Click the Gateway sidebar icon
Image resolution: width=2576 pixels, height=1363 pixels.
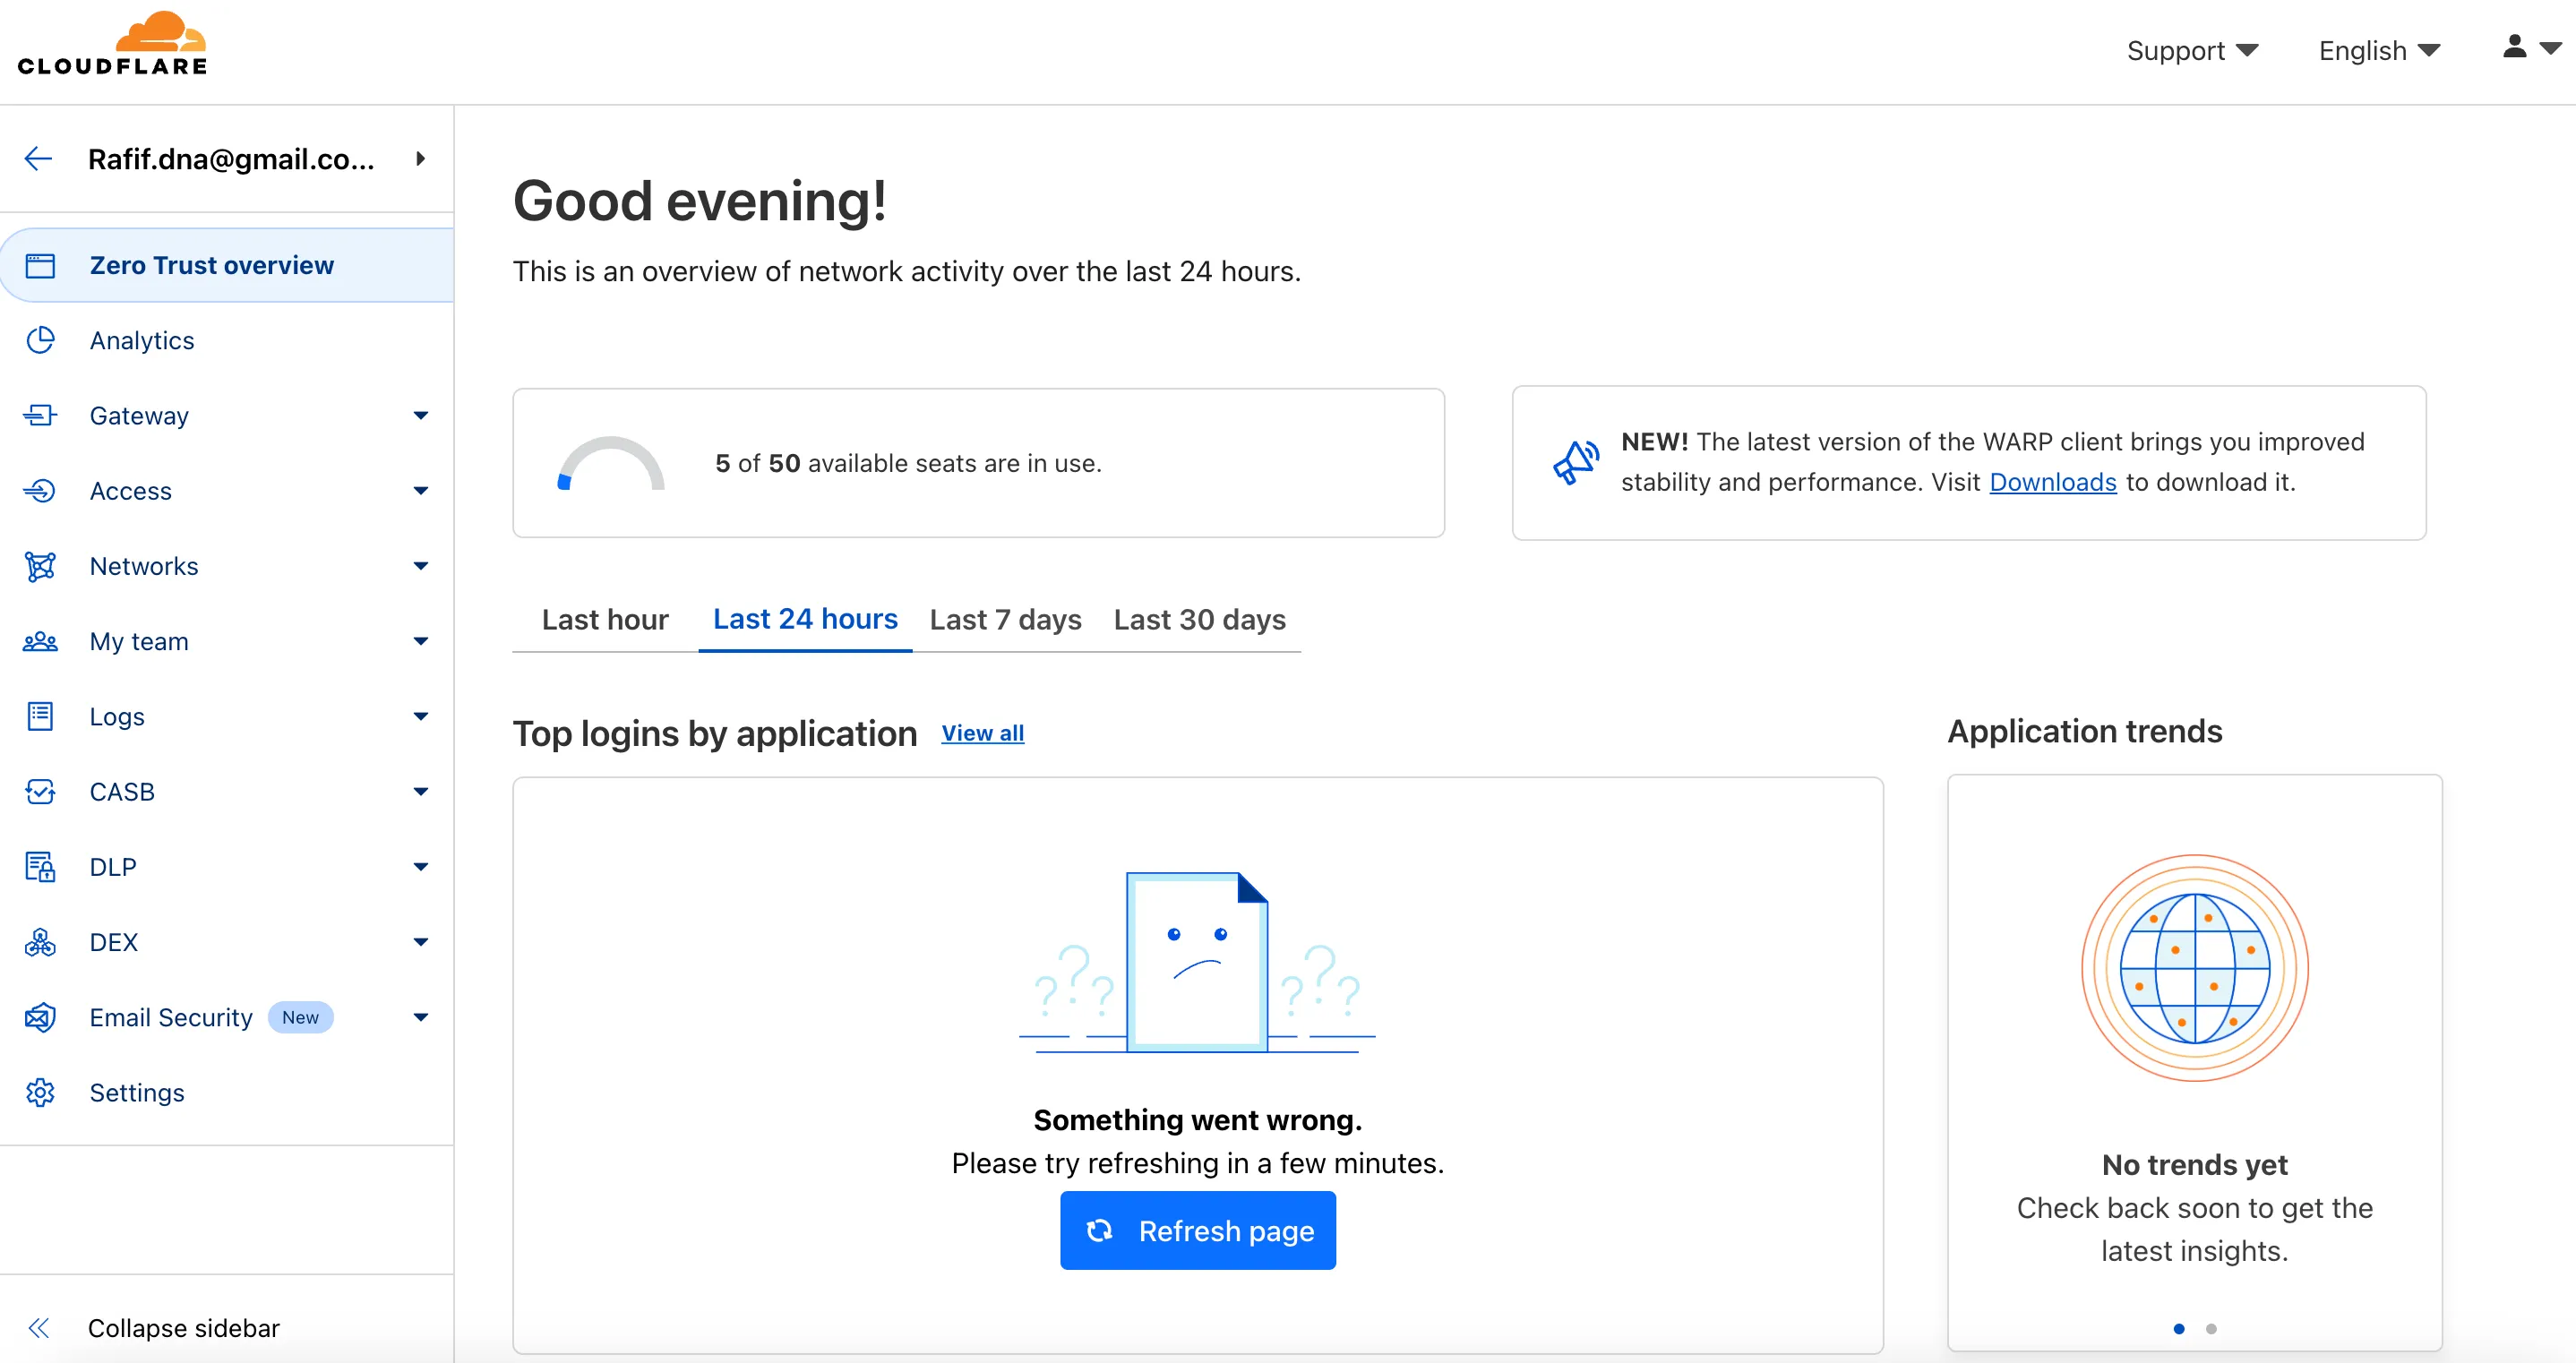tap(40, 416)
